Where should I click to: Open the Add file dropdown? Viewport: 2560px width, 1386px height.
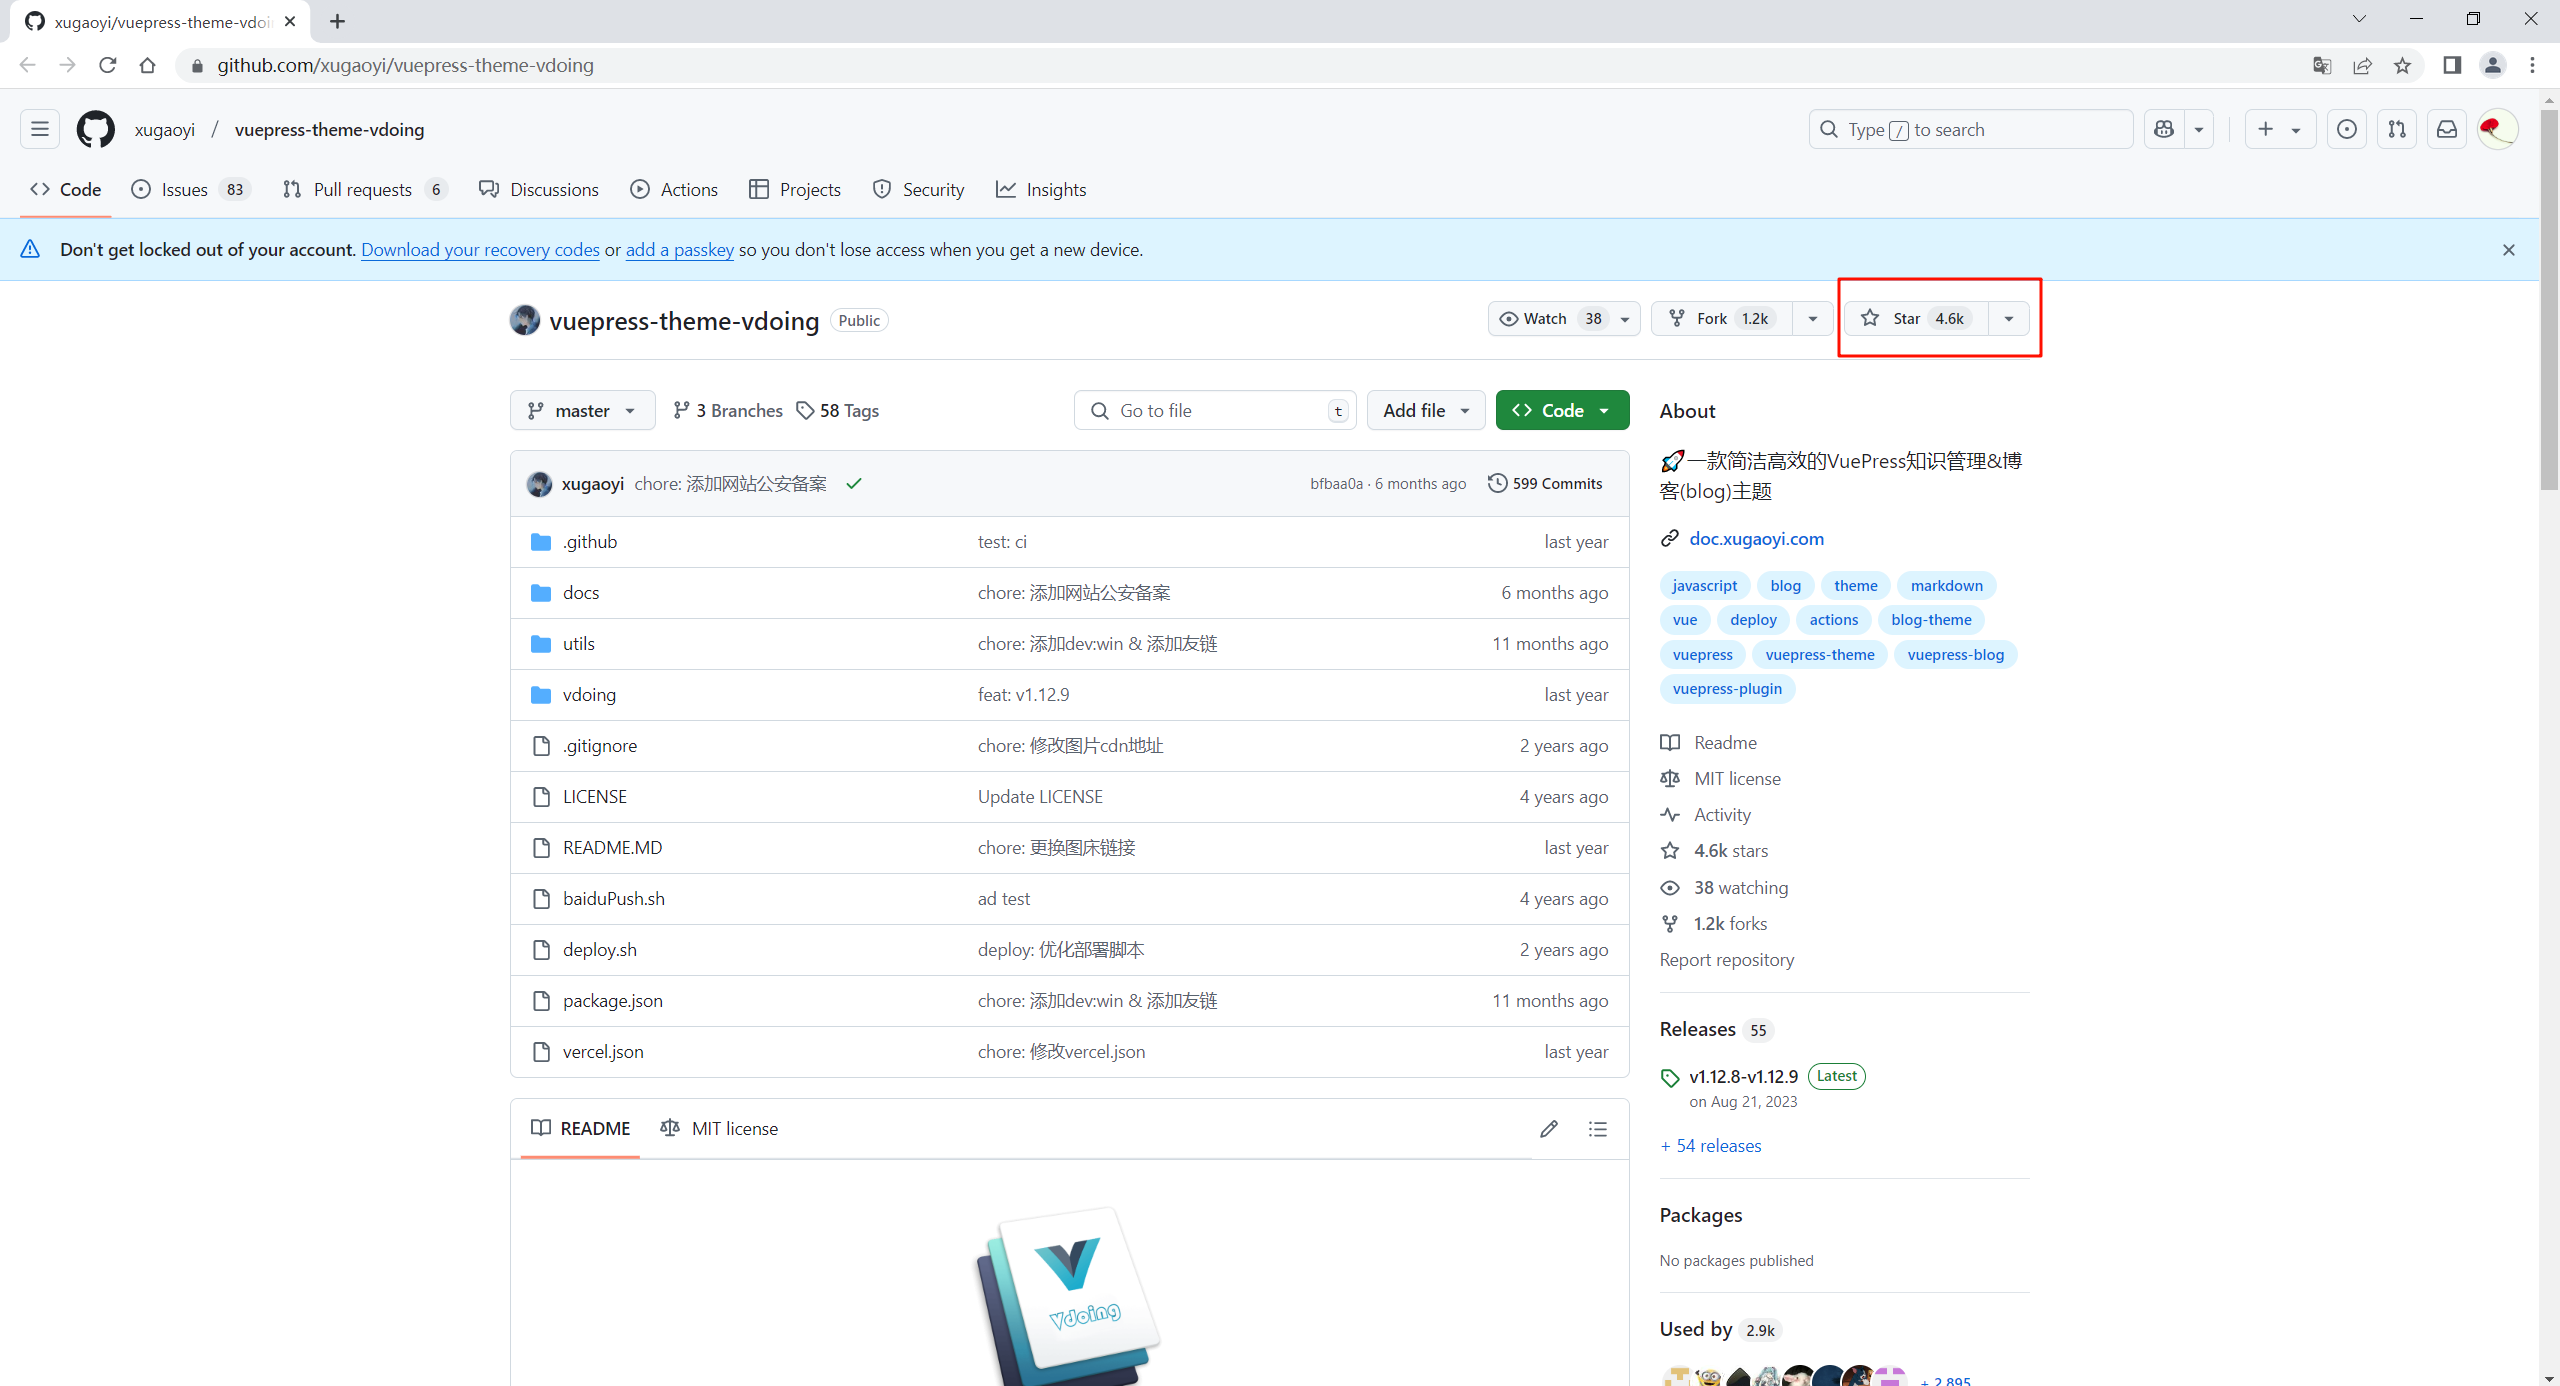pyautogui.click(x=1426, y=410)
